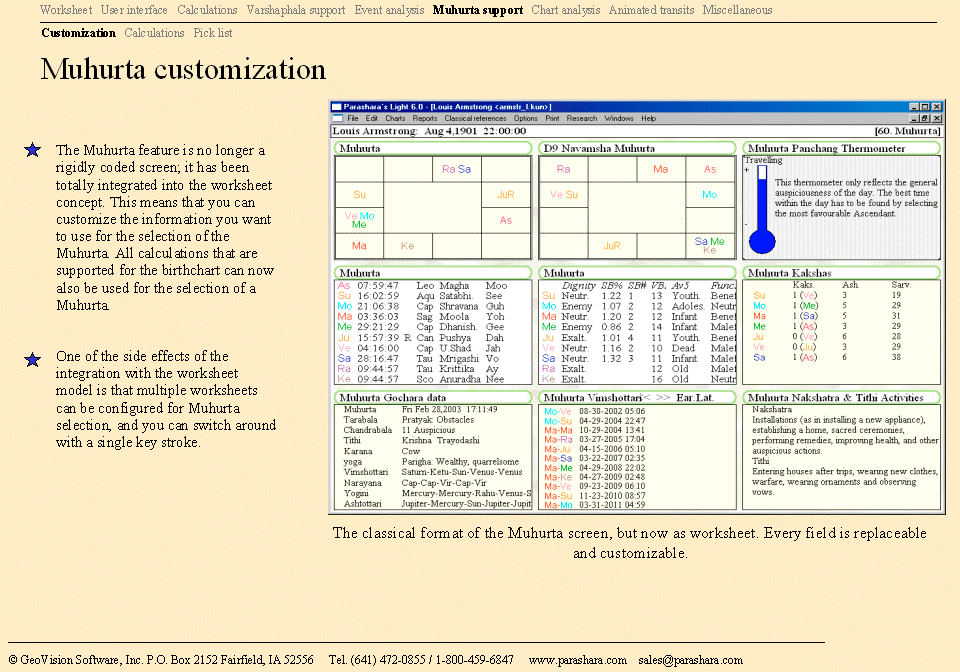Visit the Varshaphala support section
960x672 pixels.
coord(296,10)
